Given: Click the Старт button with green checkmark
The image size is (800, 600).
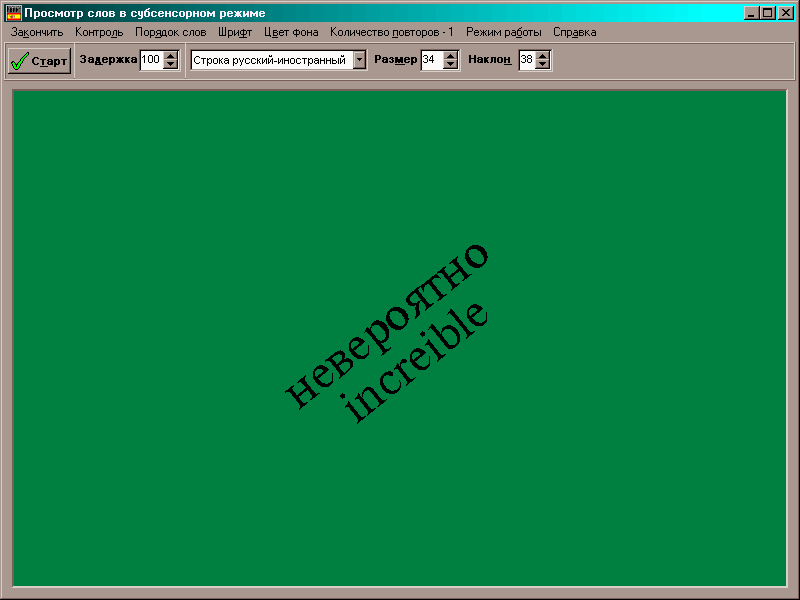Looking at the screenshot, I should [39, 61].
